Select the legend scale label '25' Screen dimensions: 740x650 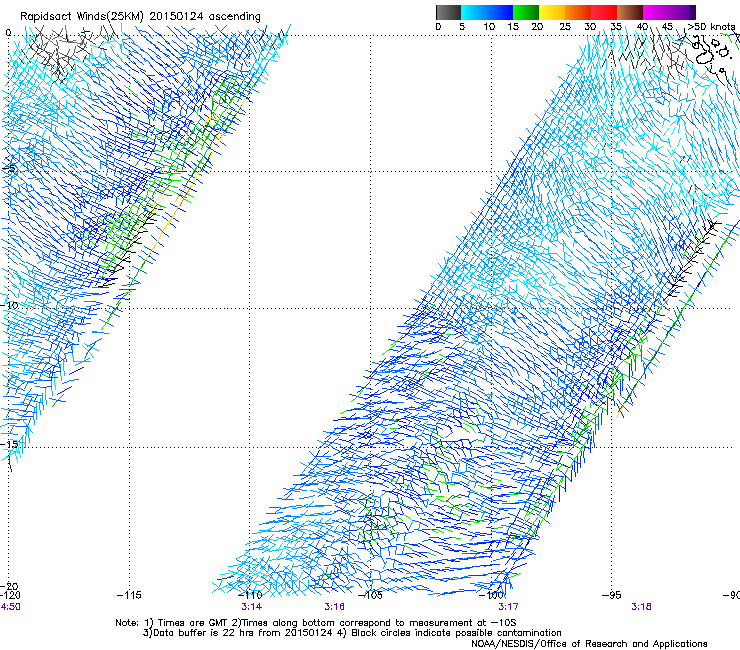pos(565,26)
